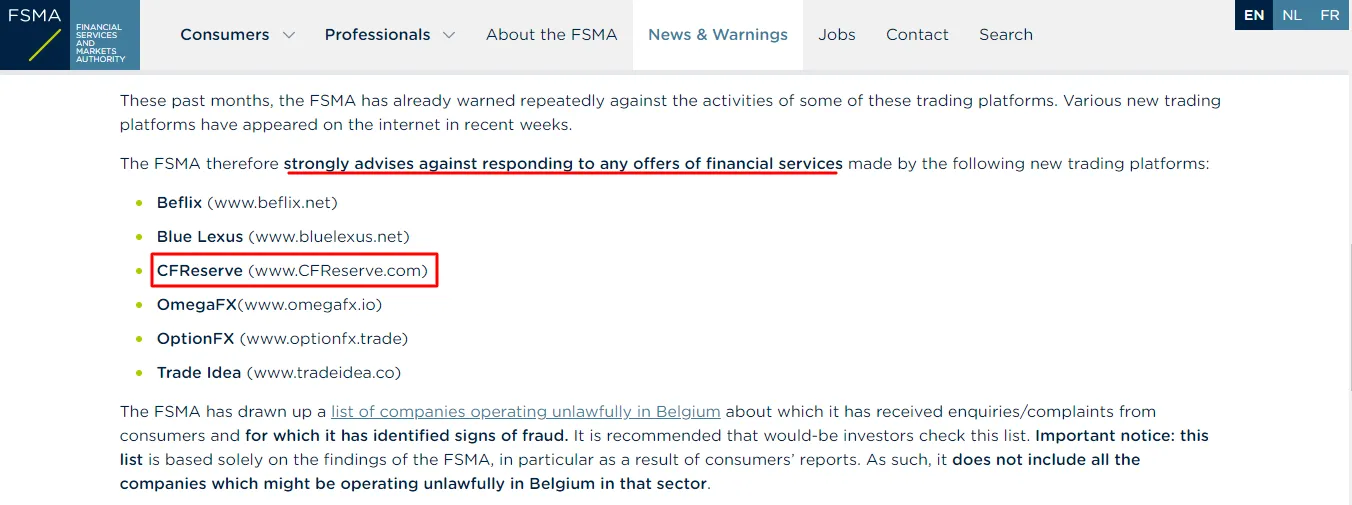Click the Blue Lexus list entry
Image resolution: width=1352 pixels, height=505 pixels.
coord(283,236)
